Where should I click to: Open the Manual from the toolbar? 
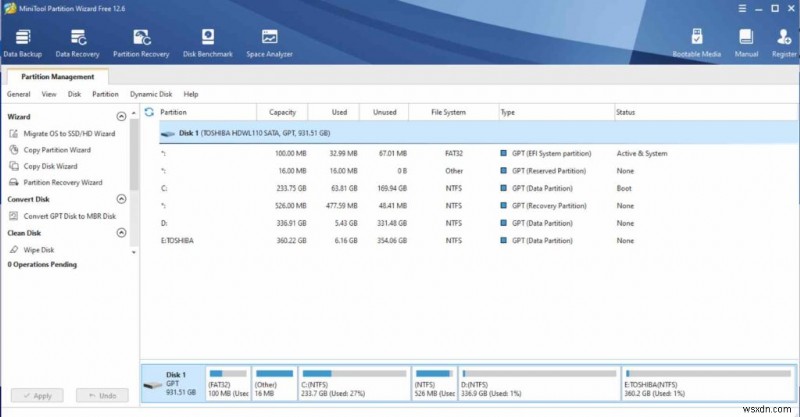click(x=745, y=42)
